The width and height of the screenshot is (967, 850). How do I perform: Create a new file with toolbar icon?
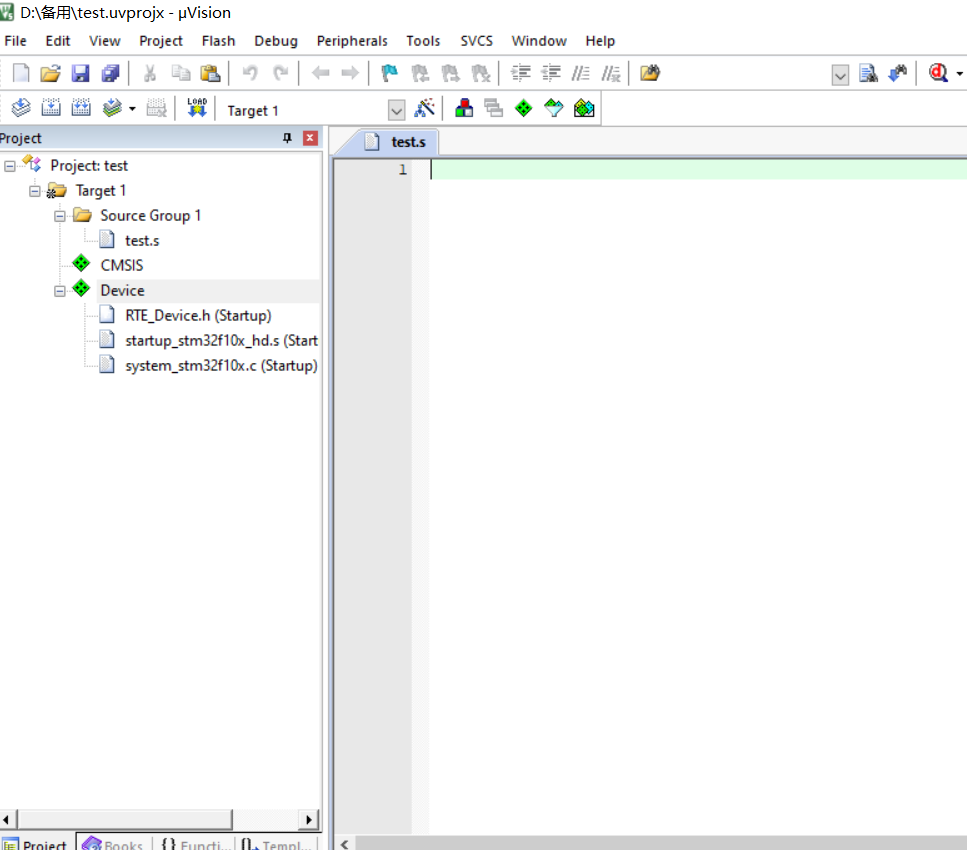pos(20,73)
